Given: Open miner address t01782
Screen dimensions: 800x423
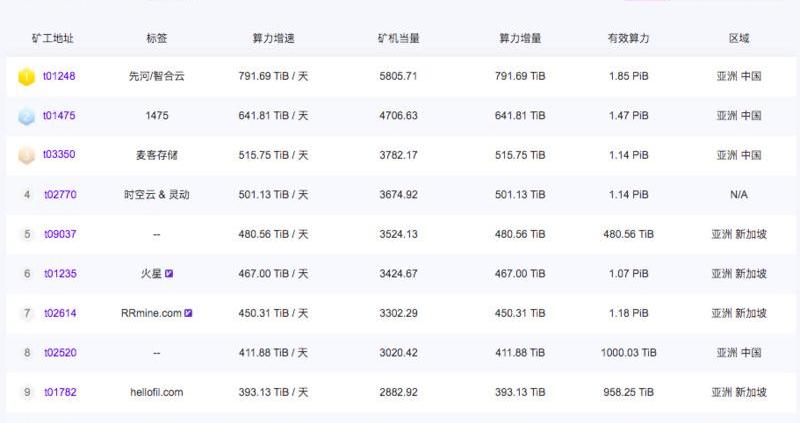Looking at the screenshot, I should 60,392.
